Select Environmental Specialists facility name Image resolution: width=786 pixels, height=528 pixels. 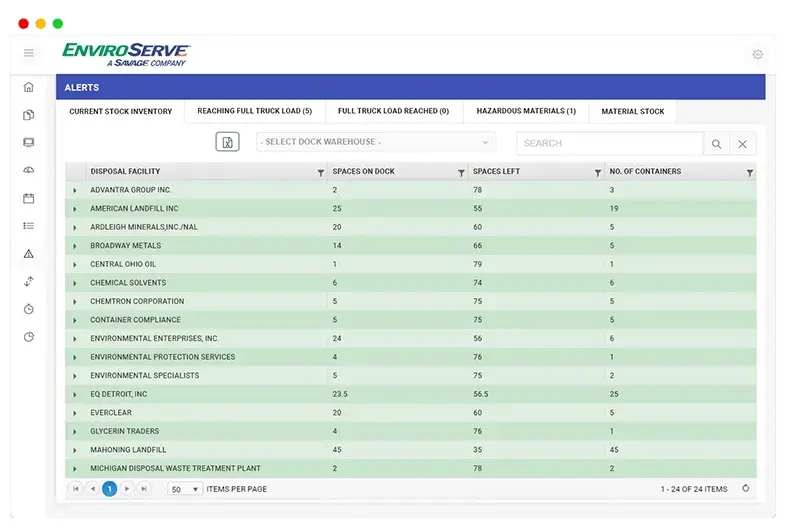[x=144, y=376]
